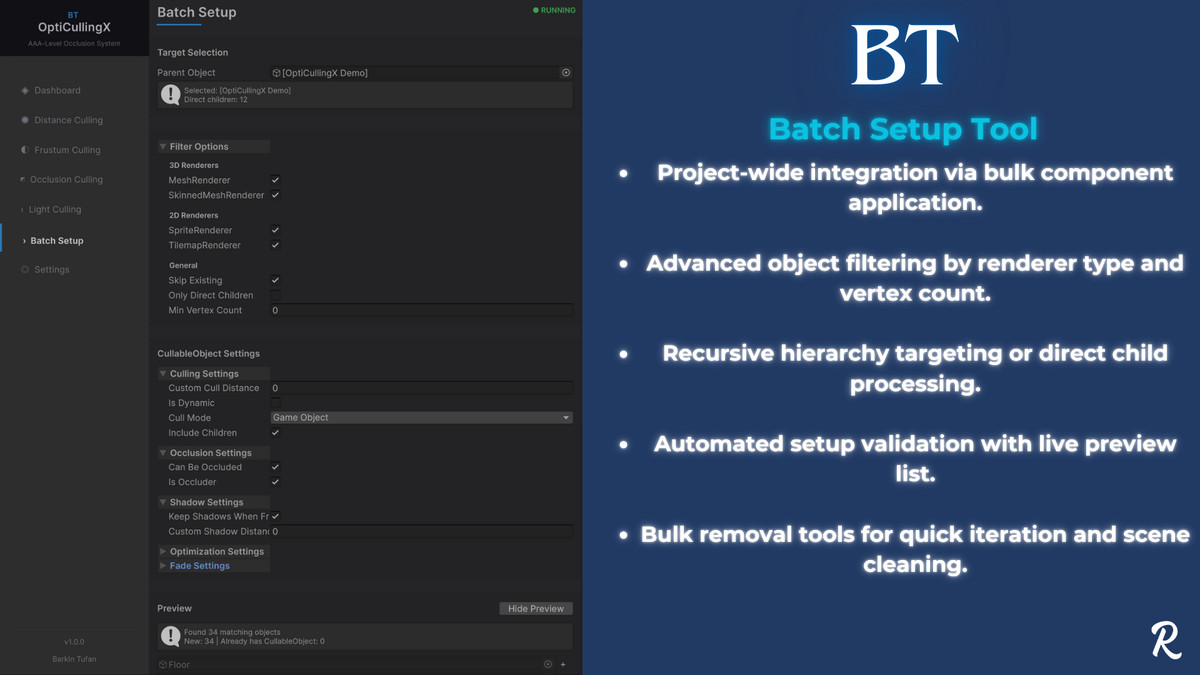The image size is (1200, 675).
Task: Click the Min Vertex Count value field
Action: pyautogui.click(x=420, y=310)
